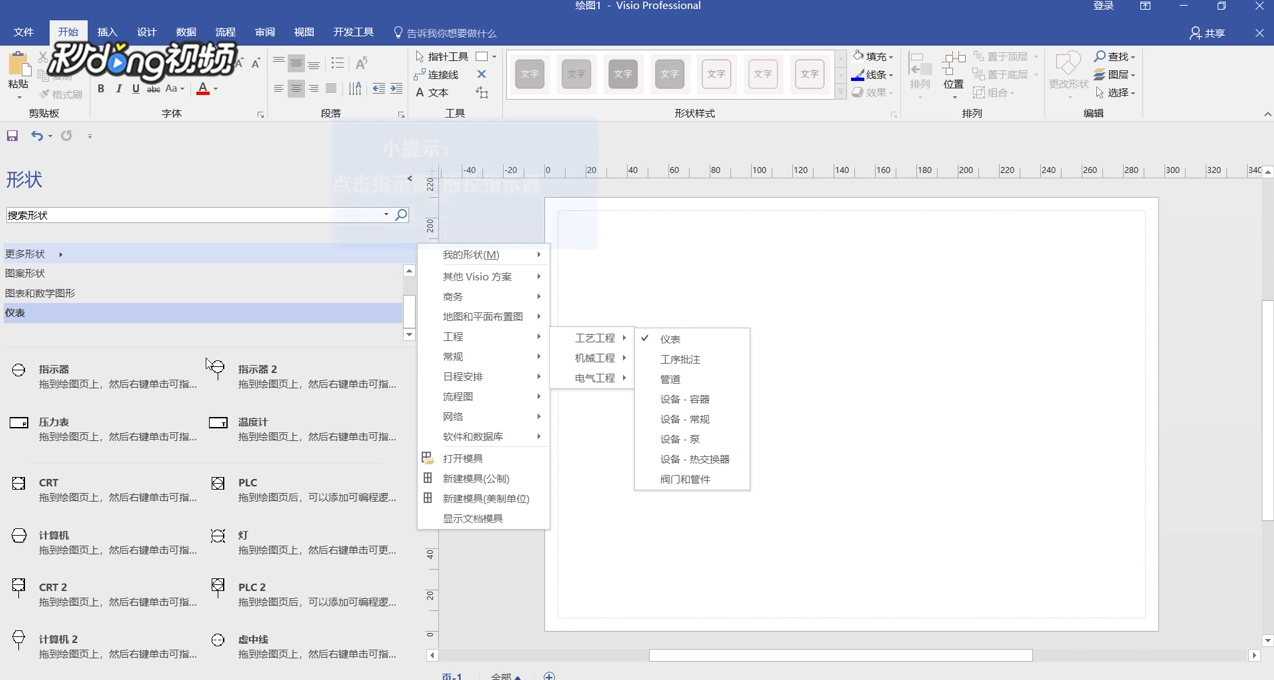The image size is (1274, 680).
Task: Select the 图表和数学图形 stencil
Action: click(203, 293)
